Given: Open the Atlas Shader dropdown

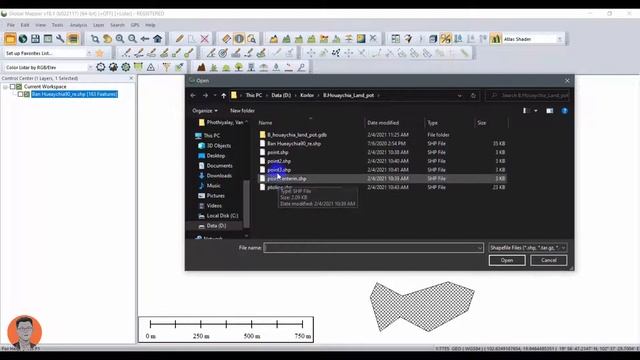Looking at the screenshot, I should point(559,39).
